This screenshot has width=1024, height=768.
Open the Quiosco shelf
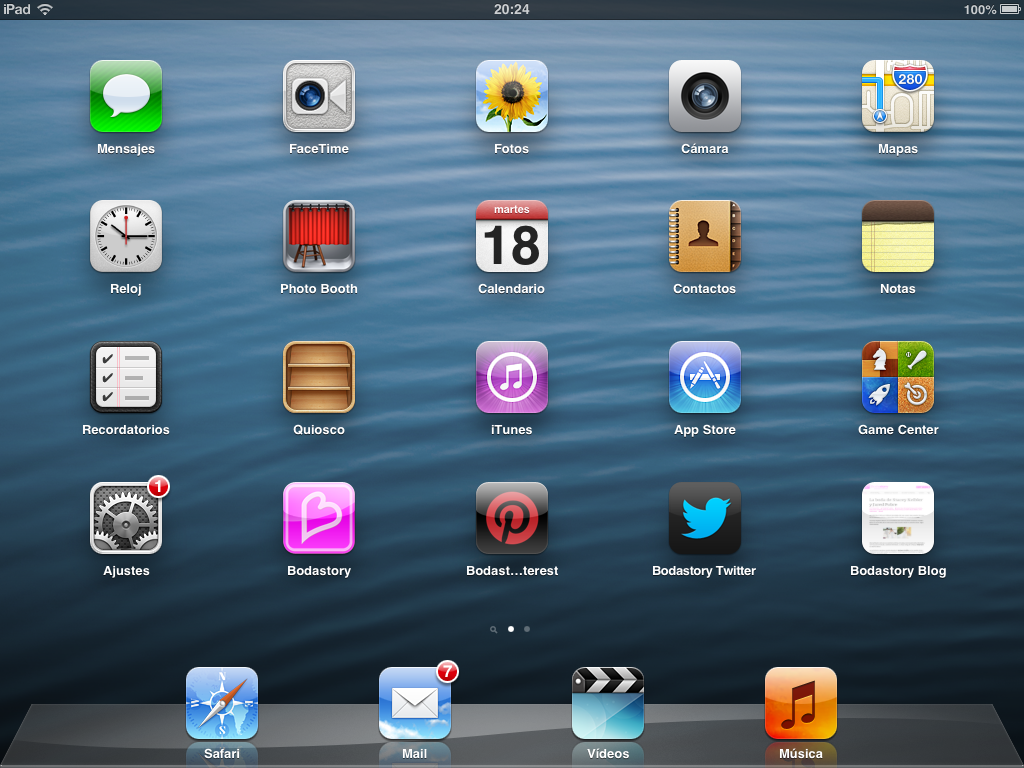[319, 377]
